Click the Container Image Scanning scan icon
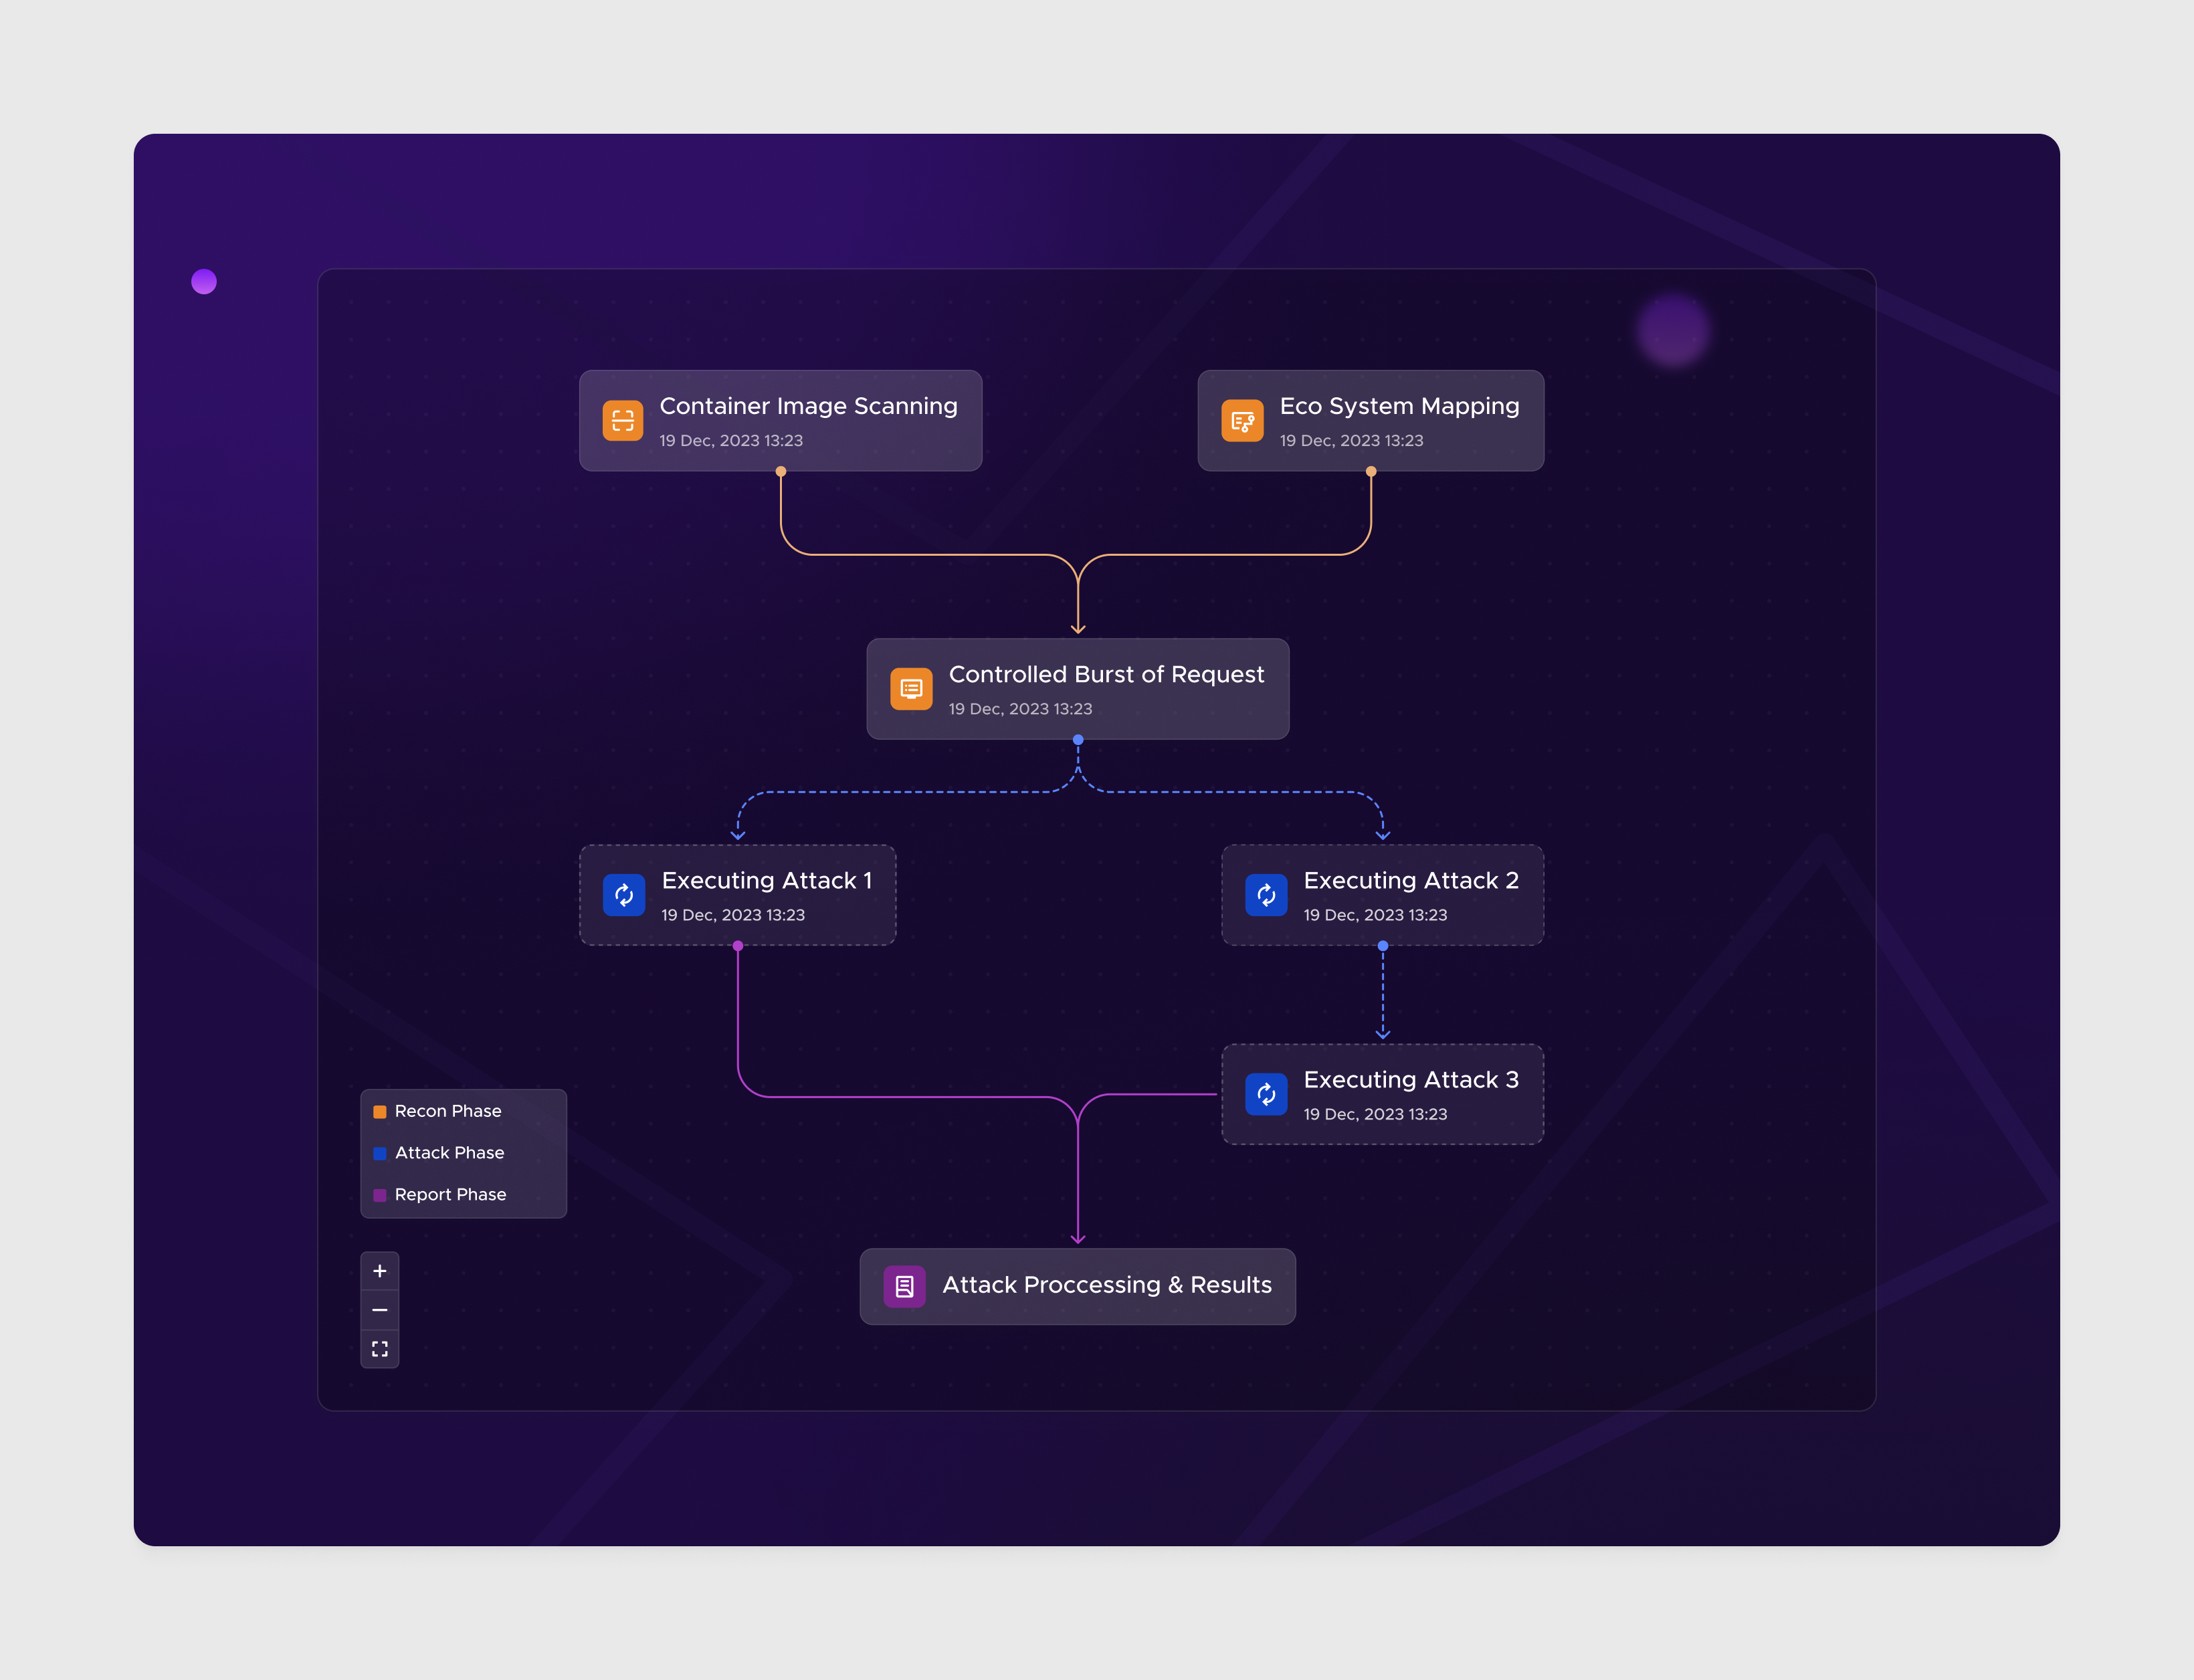The image size is (2194, 1680). tap(622, 421)
